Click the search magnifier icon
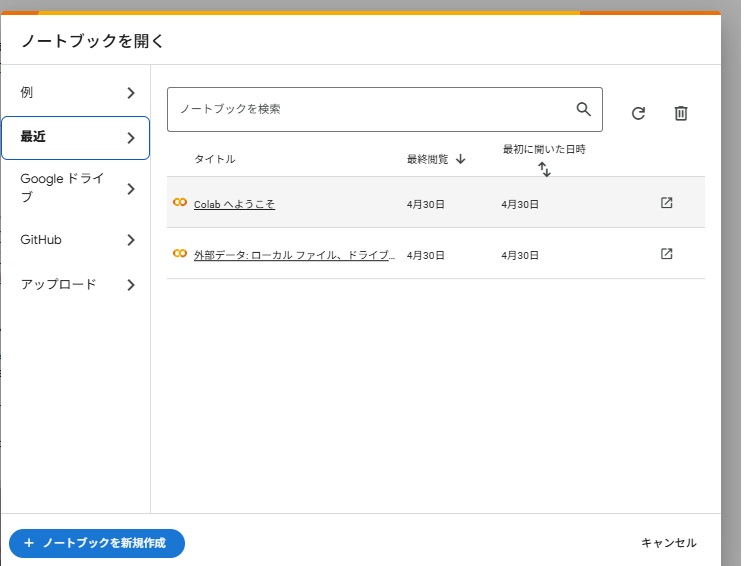 pyautogui.click(x=583, y=109)
